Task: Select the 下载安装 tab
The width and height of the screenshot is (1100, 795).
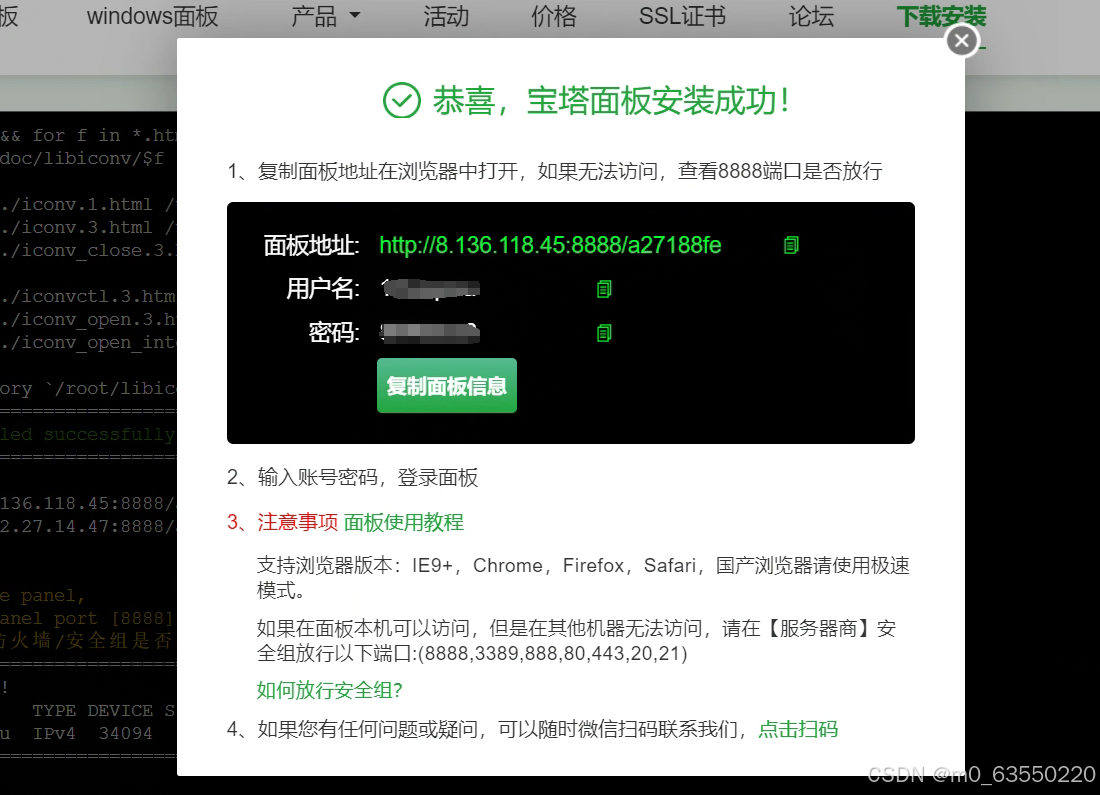Action: click(x=941, y=16)
